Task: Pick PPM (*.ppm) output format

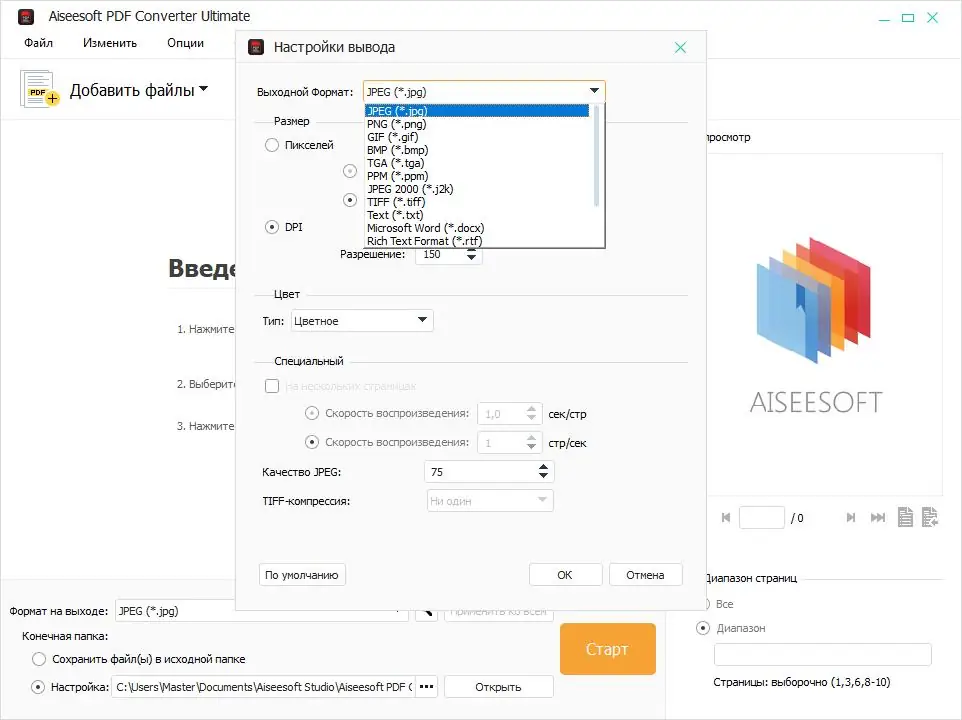Action: click(x=477, y=176)
